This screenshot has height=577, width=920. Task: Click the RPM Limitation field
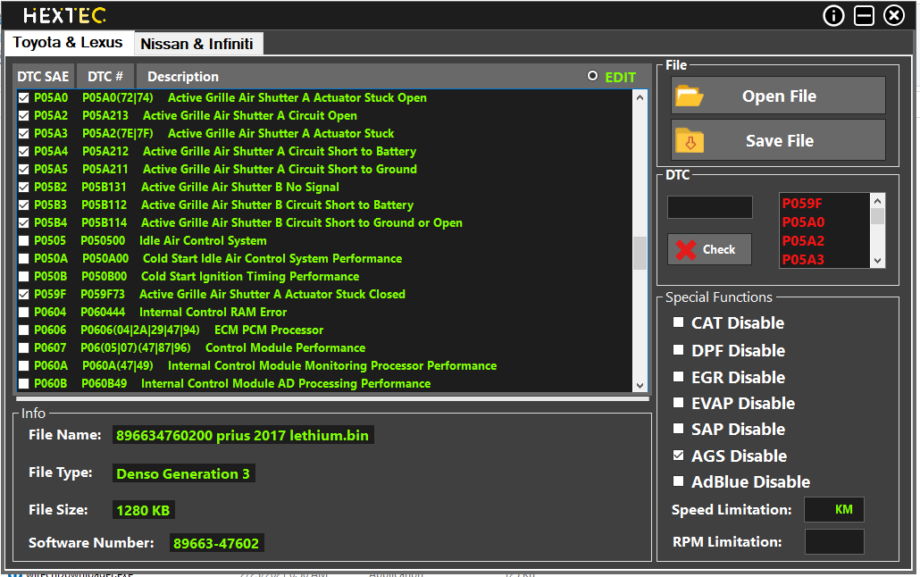[x=834, y=542]
